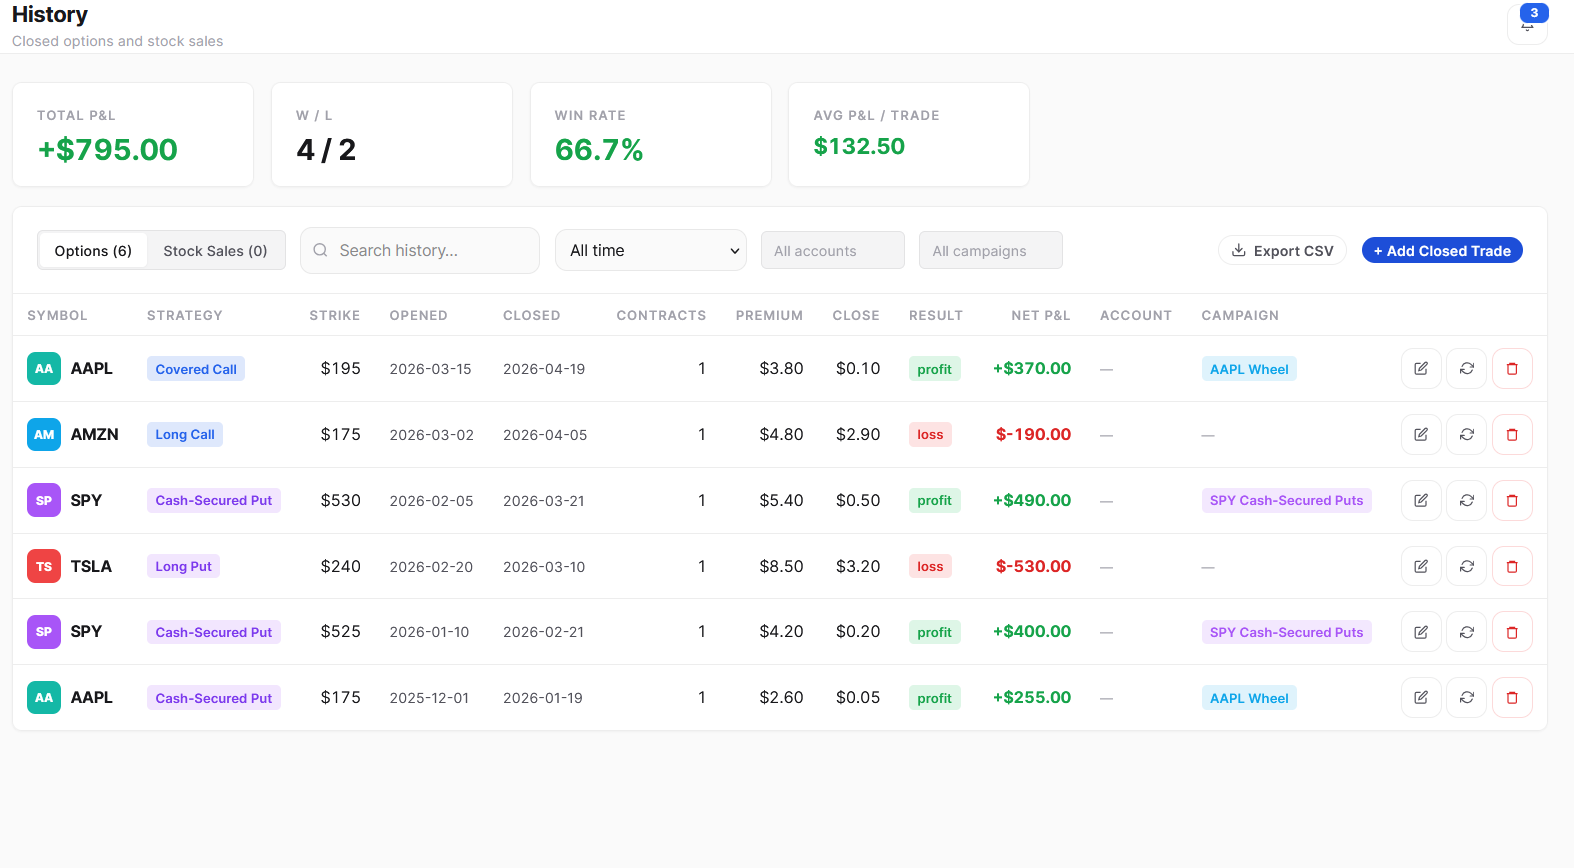Image resolution: width=1574 pixels, height=868 pixels.
Task: Open the All campaigns filter
Action: 991,250
